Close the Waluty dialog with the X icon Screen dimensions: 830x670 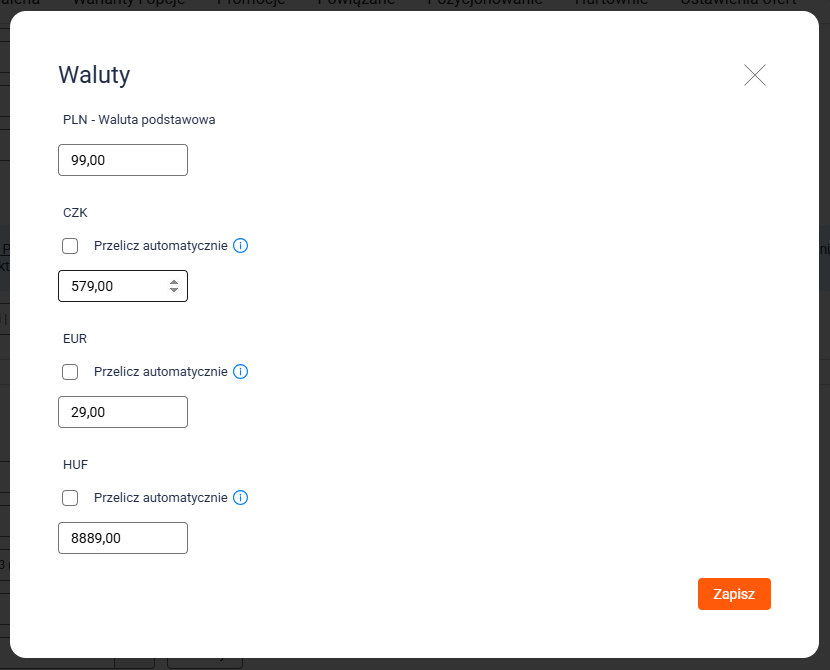tap(755, 75)
